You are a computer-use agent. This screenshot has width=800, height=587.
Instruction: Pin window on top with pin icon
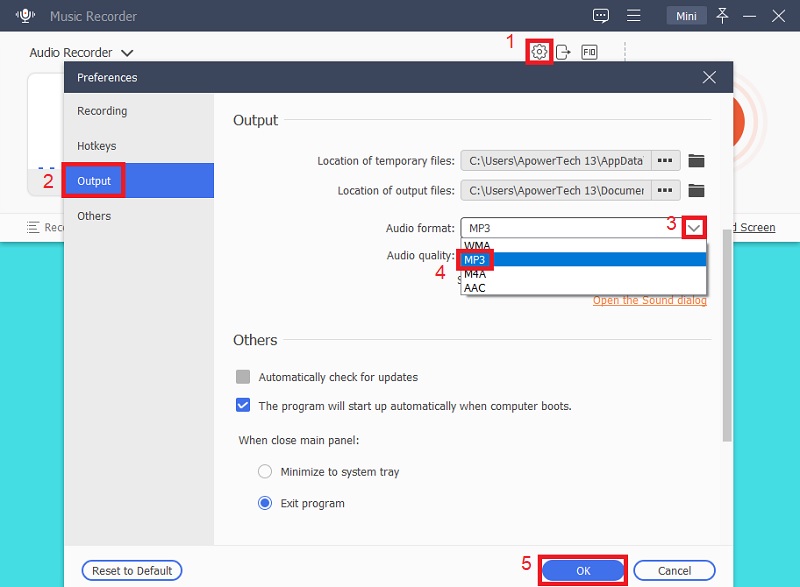[722, 16]
